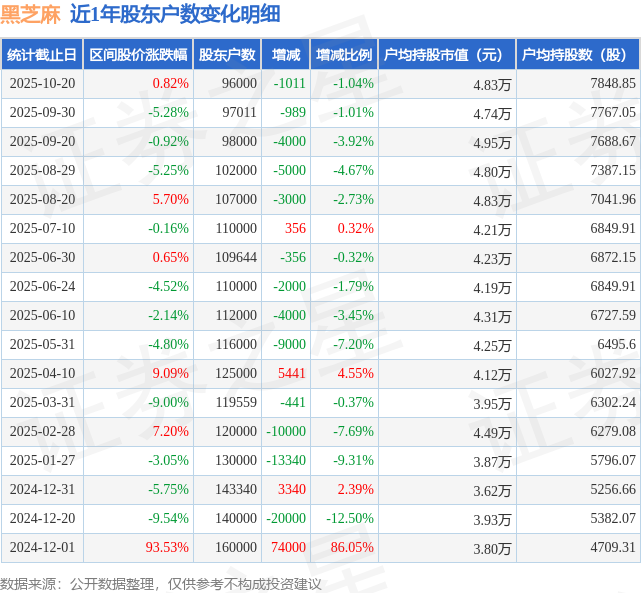Click the 黑芝麻 stock name title

[x=30, y=15]
